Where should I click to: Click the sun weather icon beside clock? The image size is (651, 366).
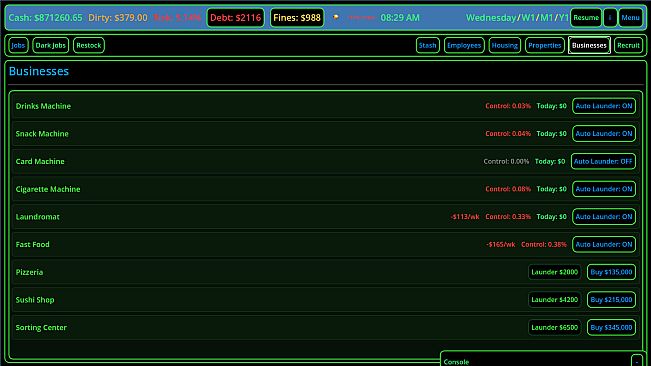335,17
